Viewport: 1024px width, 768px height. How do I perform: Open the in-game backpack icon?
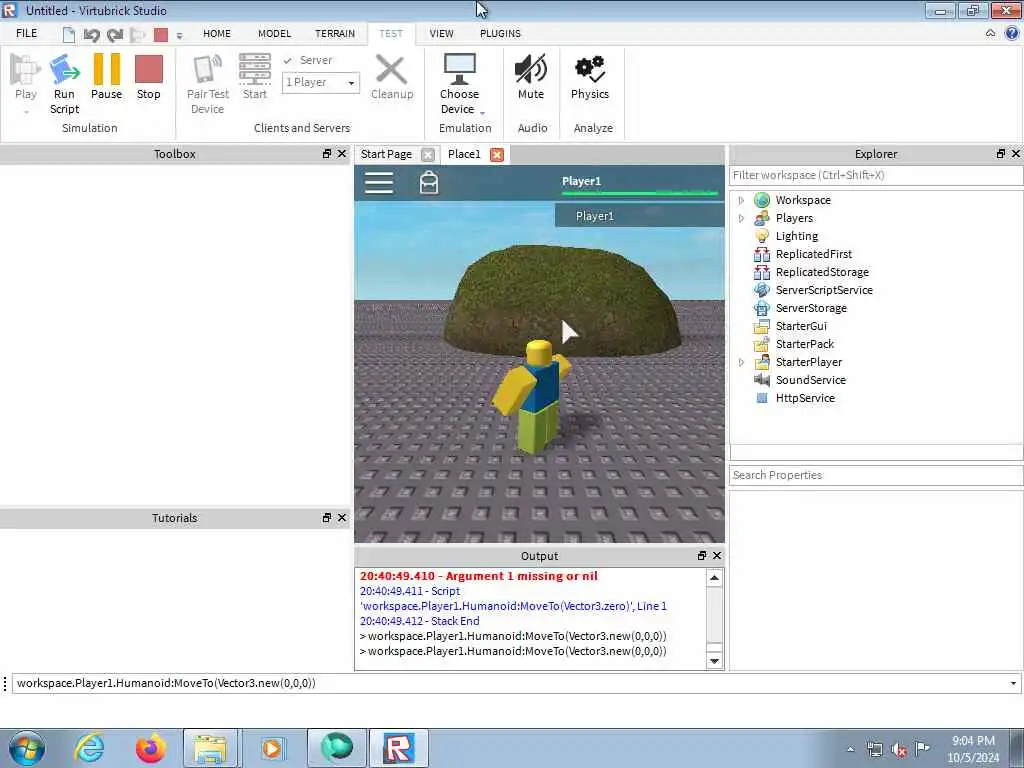pyautogui.click(x=429, y=183)
